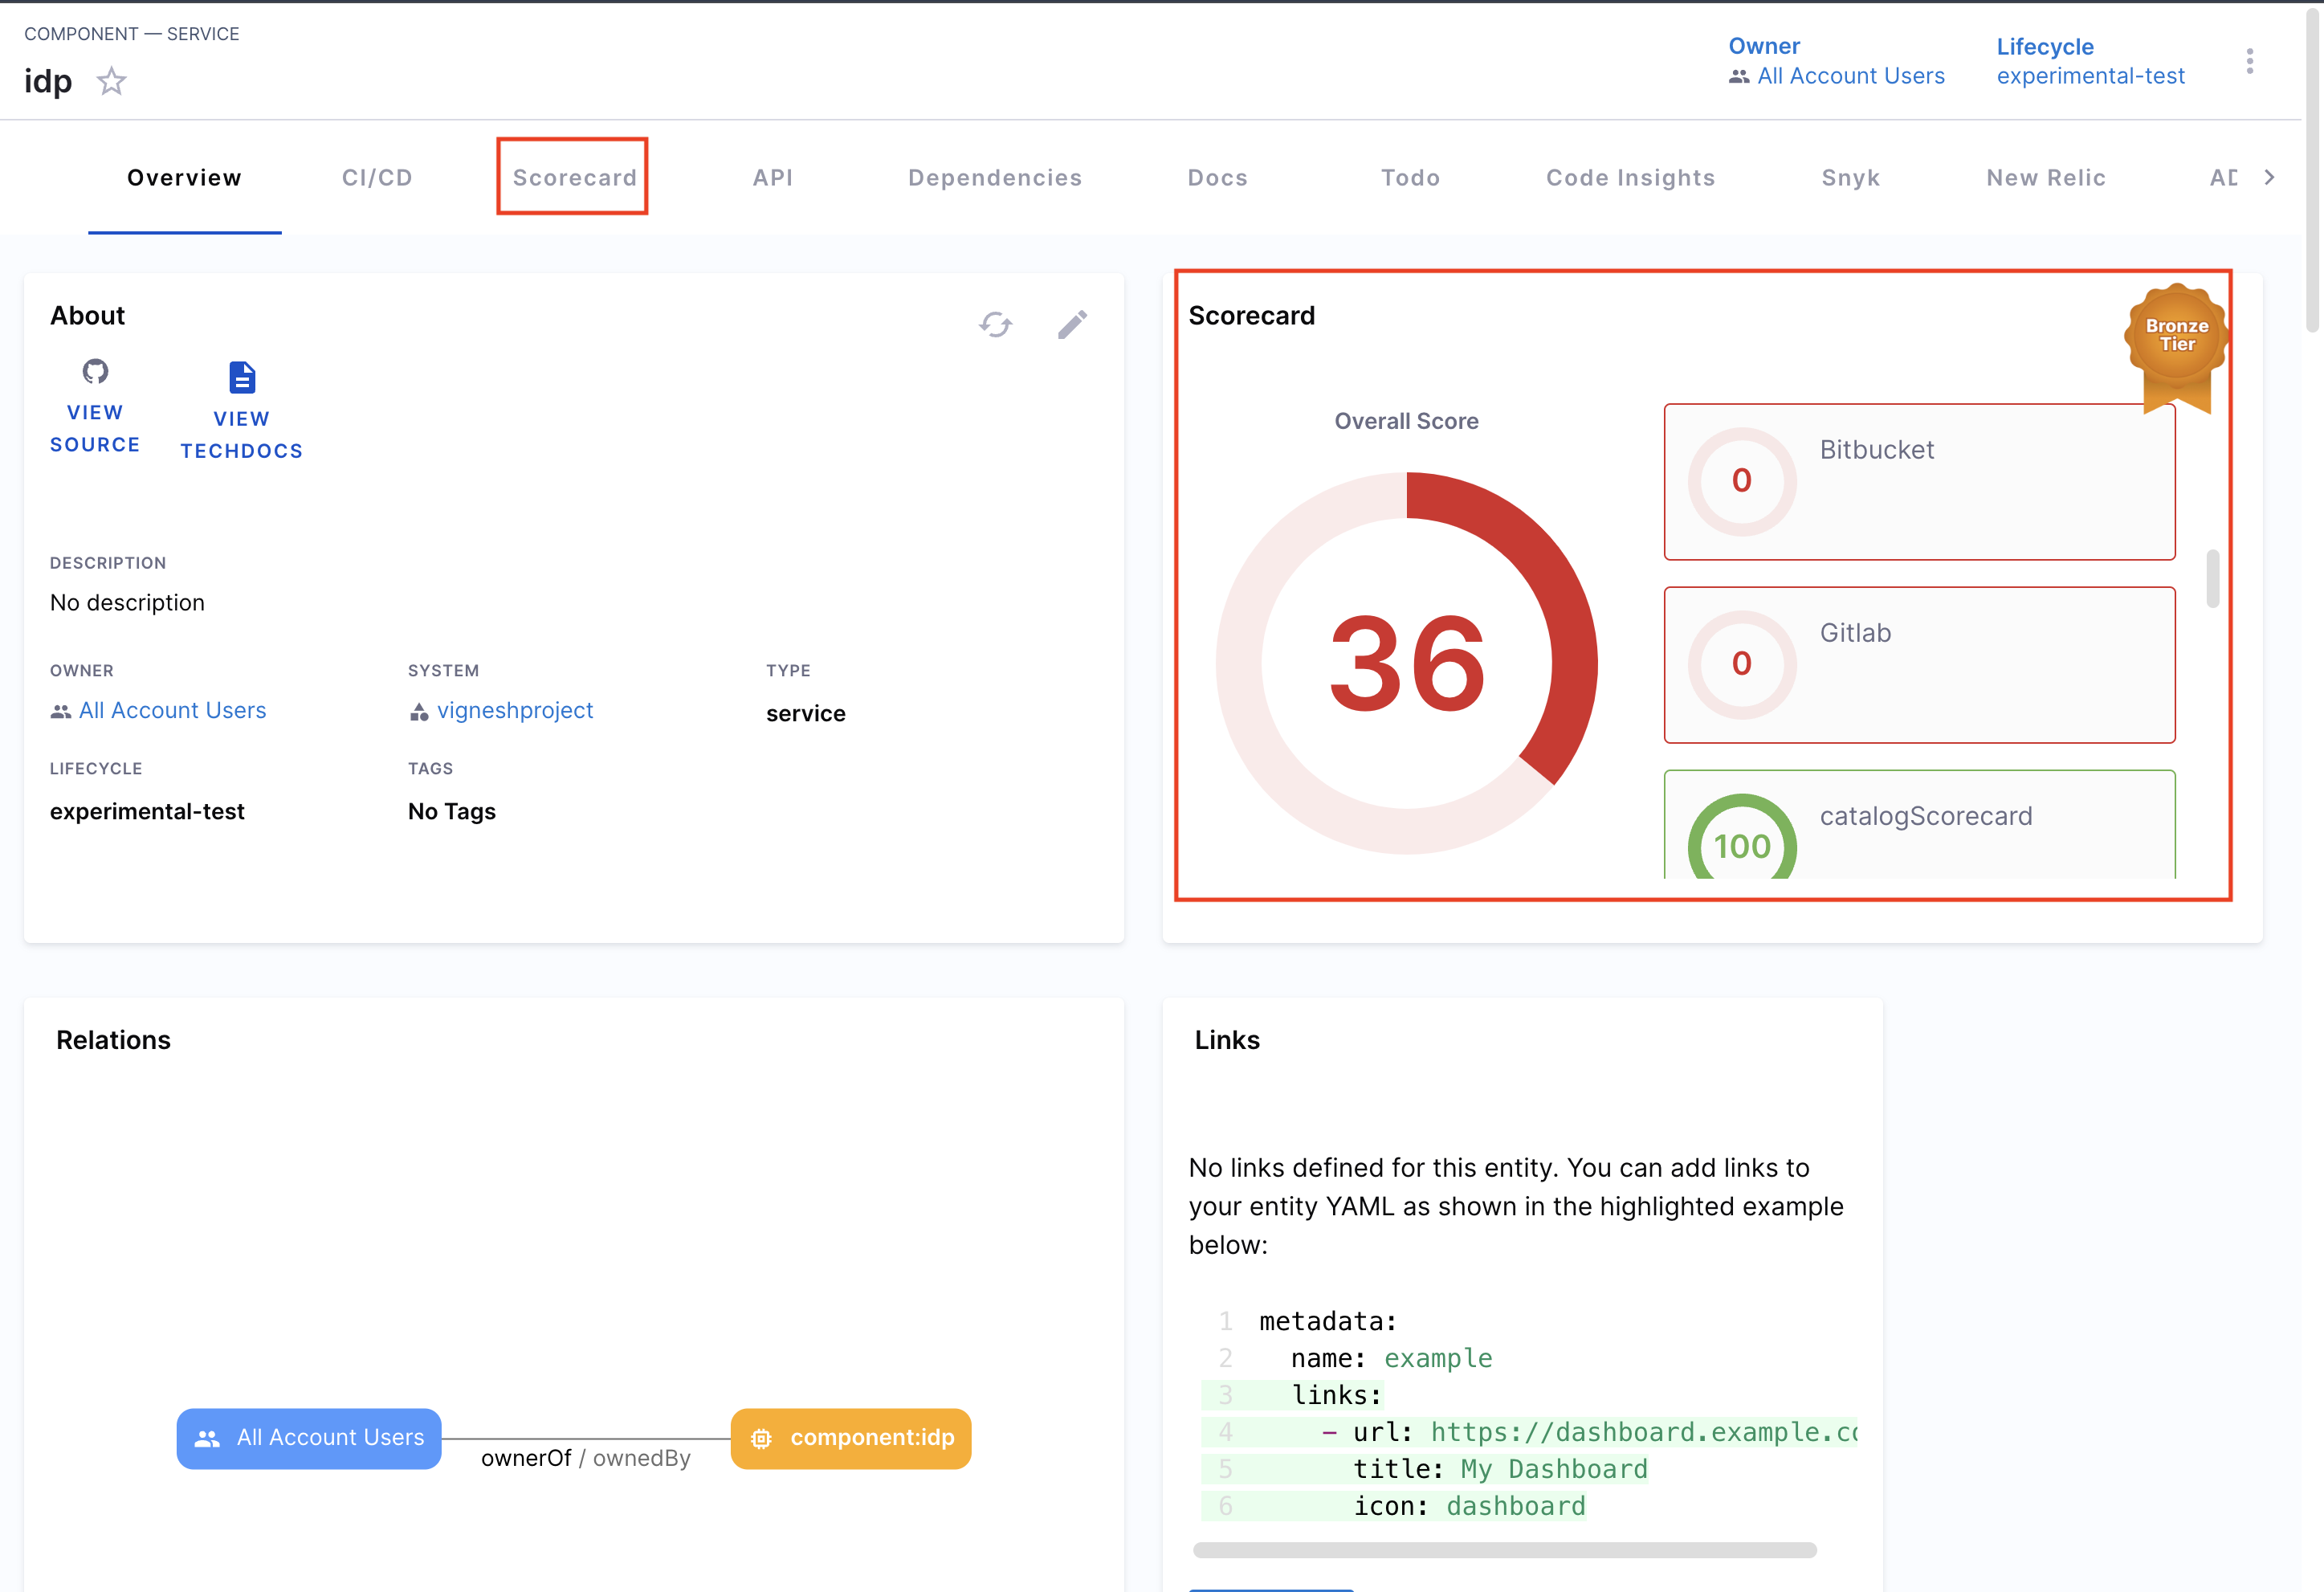Click the refresh entity icon in About
This screenshot has height=1592, width=2324.
pos(995,325)
